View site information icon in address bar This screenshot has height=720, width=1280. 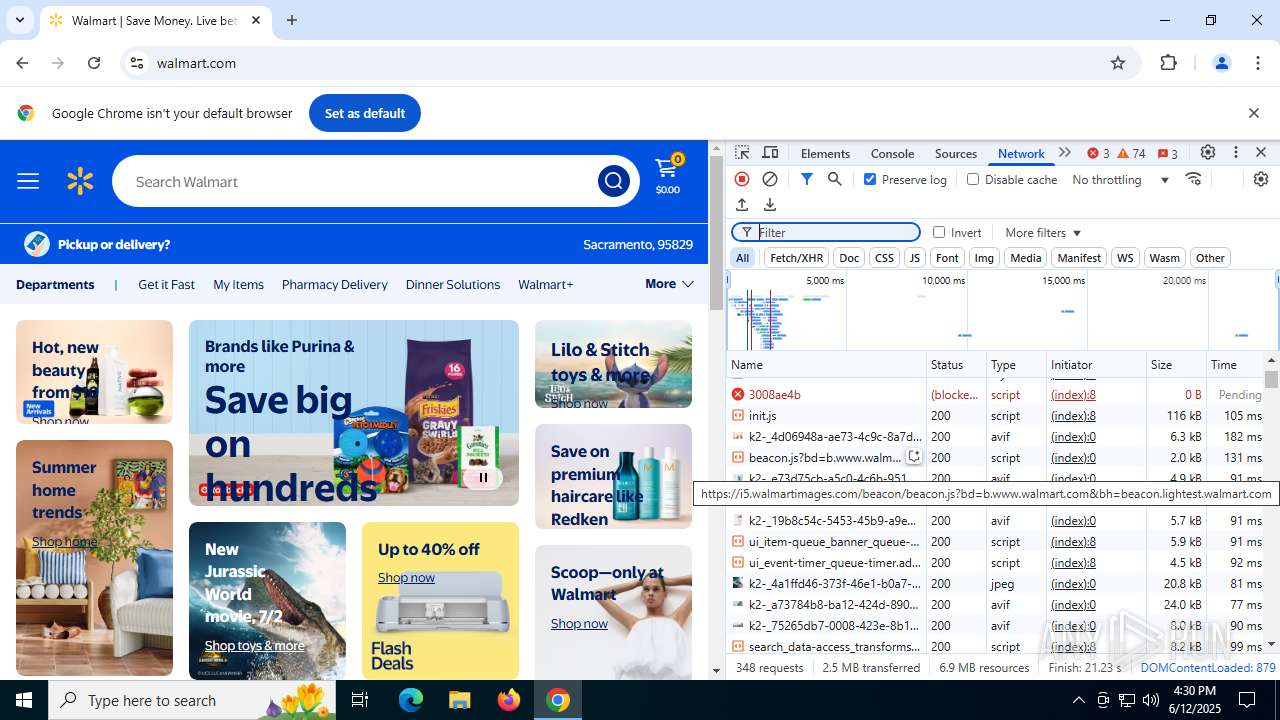point(137,63)
